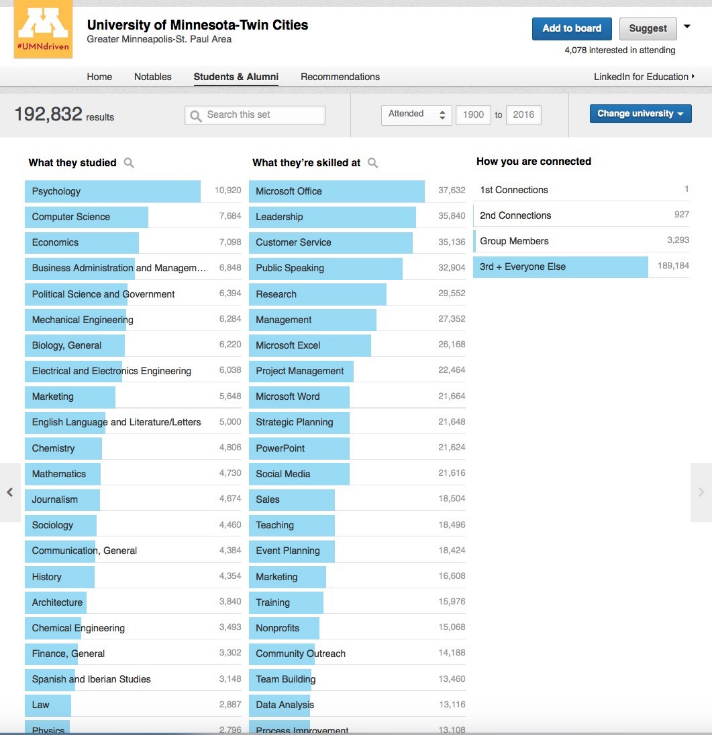Click the next arrow on right edge
Image resolution: width=712 pixels, height=735 pixels.
click(x=701, y=492)
